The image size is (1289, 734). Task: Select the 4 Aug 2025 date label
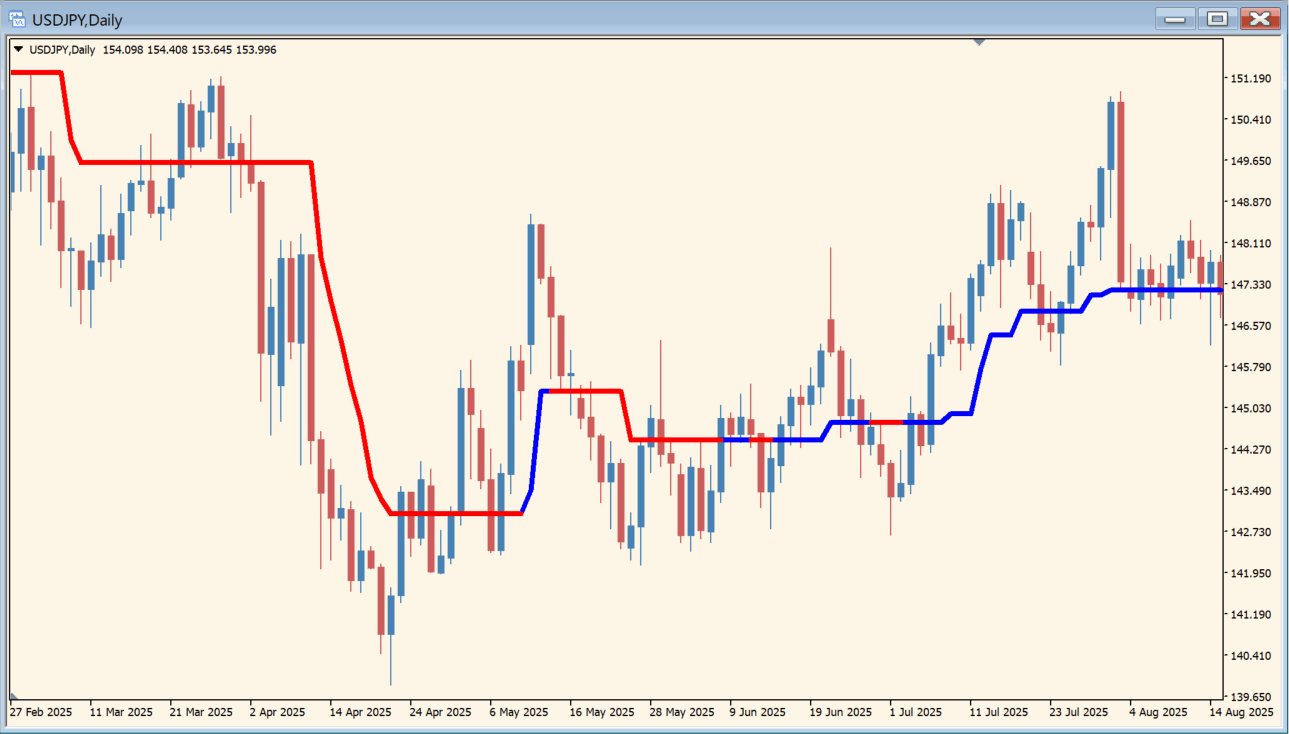[x=1158, y=713]
